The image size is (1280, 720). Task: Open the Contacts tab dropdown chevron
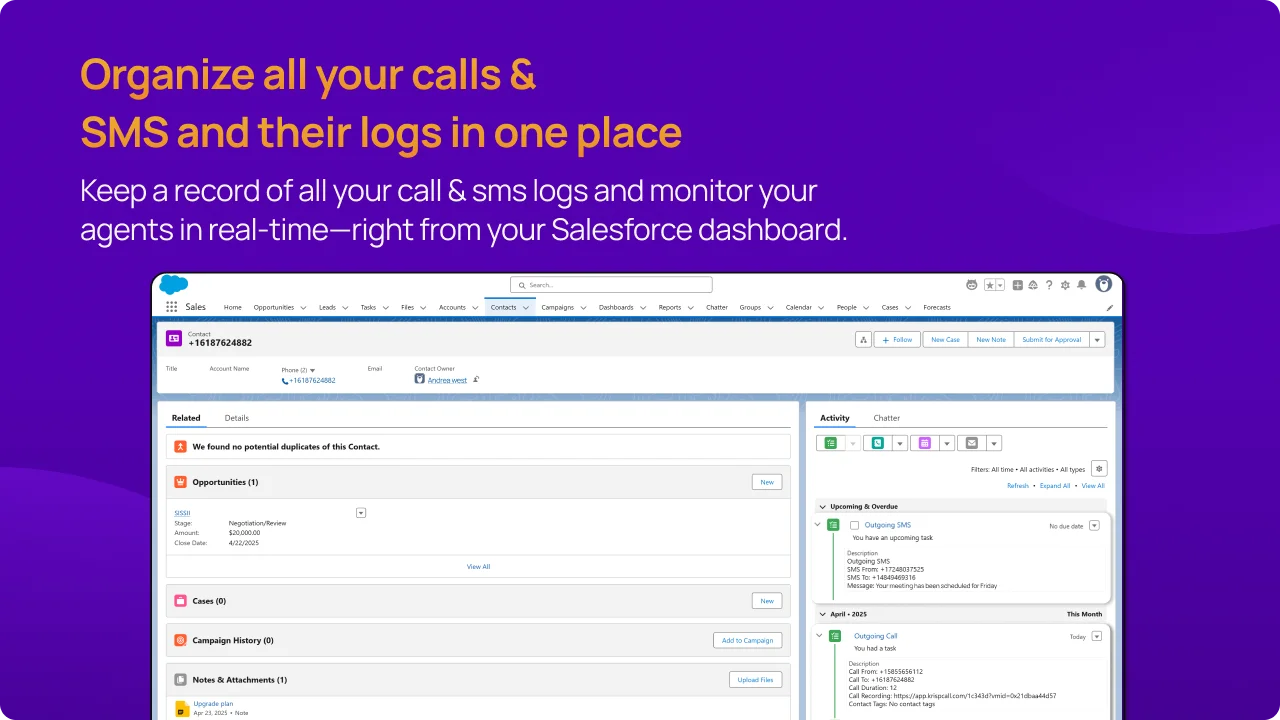point(525,308)
